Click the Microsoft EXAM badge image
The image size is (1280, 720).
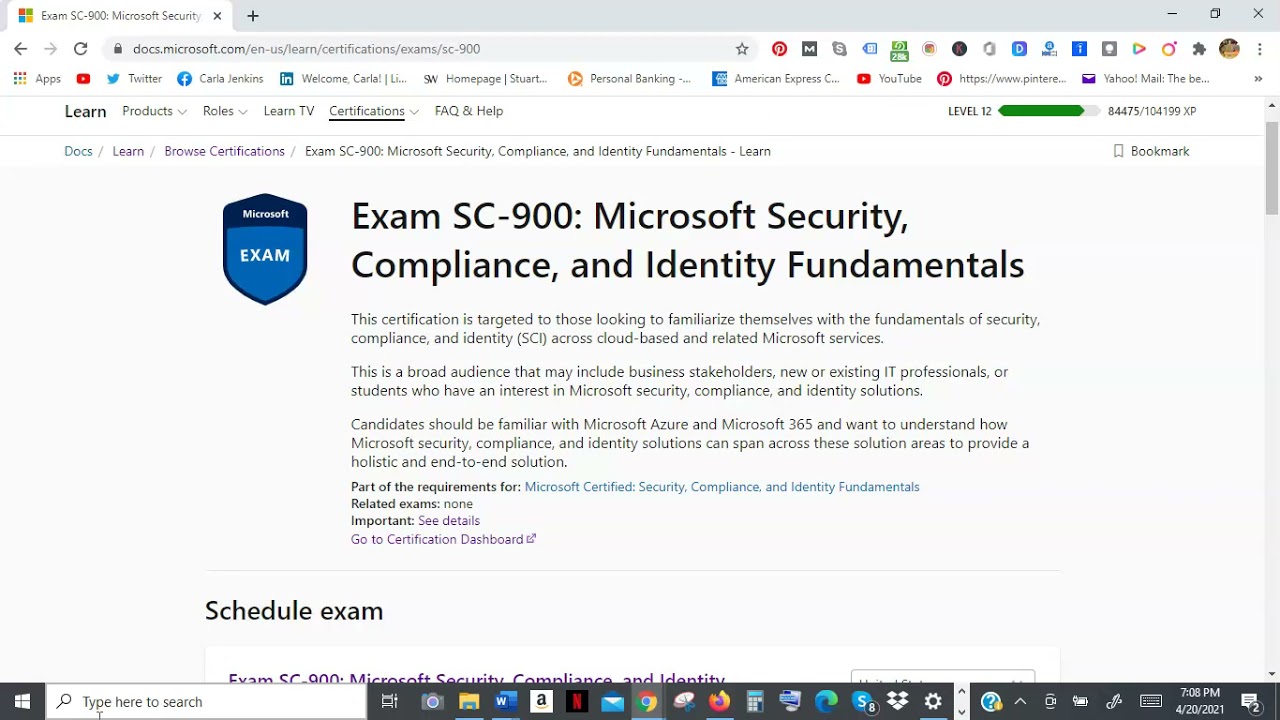click(x=265, y=249)
